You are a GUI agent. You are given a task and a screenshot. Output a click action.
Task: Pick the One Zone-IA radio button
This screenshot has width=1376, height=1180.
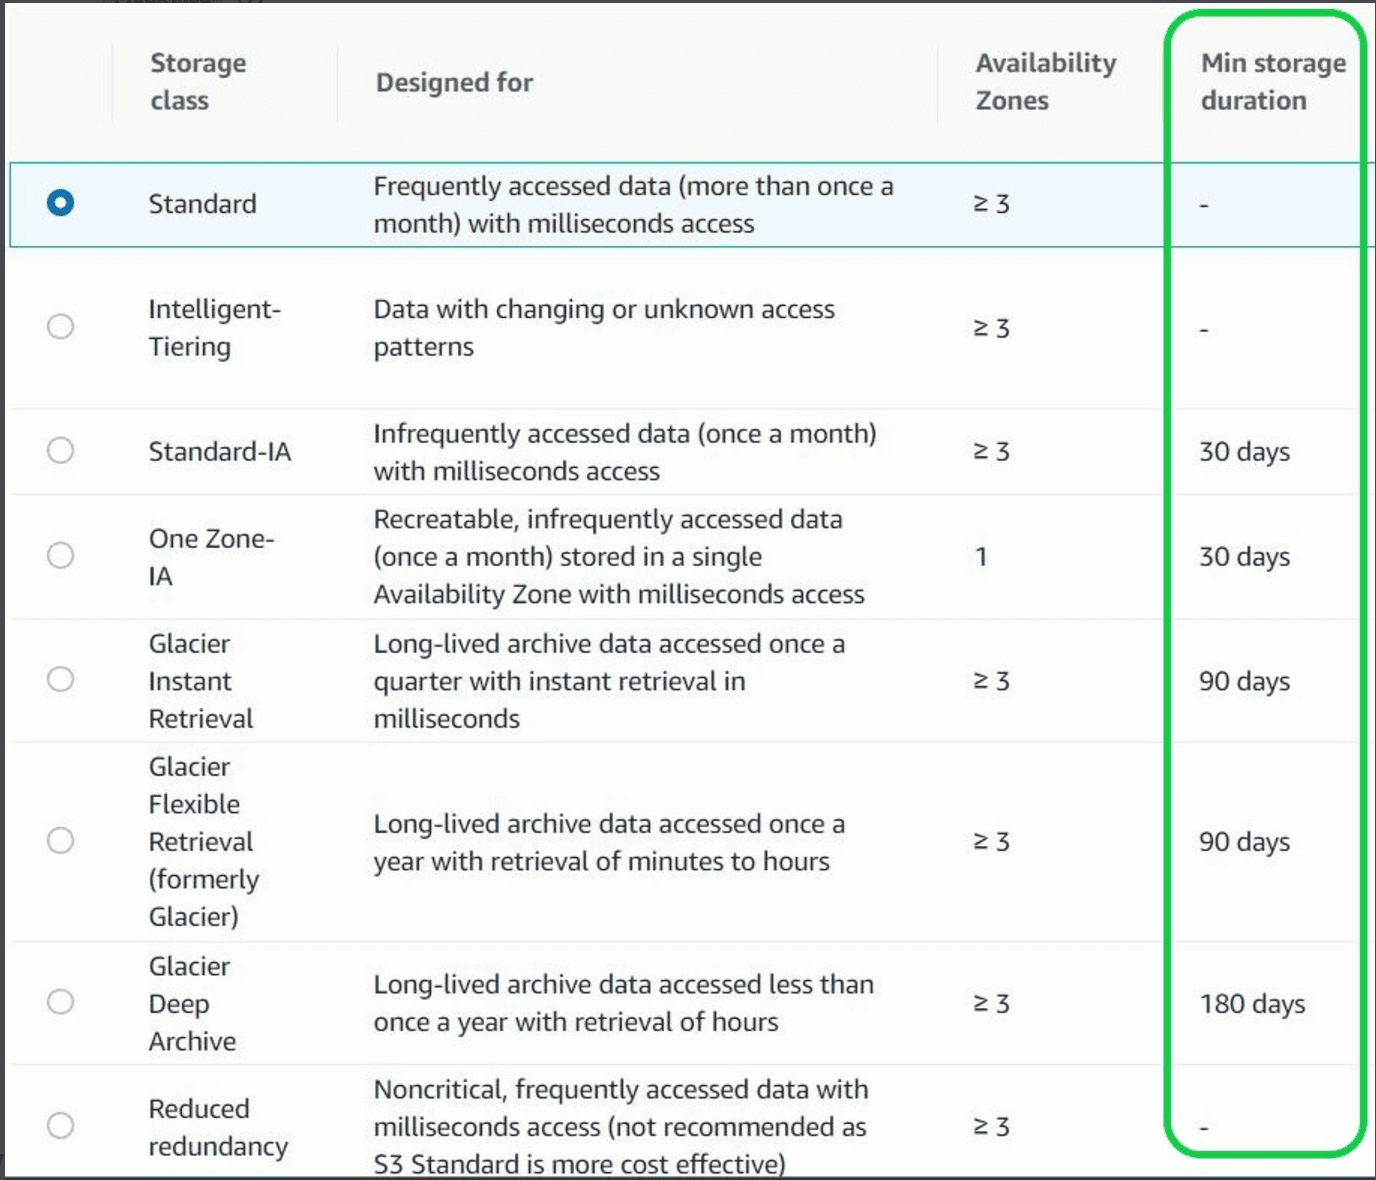60,555
